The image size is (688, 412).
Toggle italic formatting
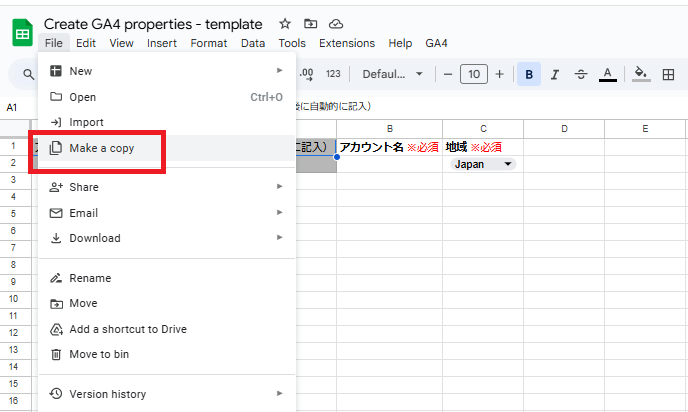[555, 74]
